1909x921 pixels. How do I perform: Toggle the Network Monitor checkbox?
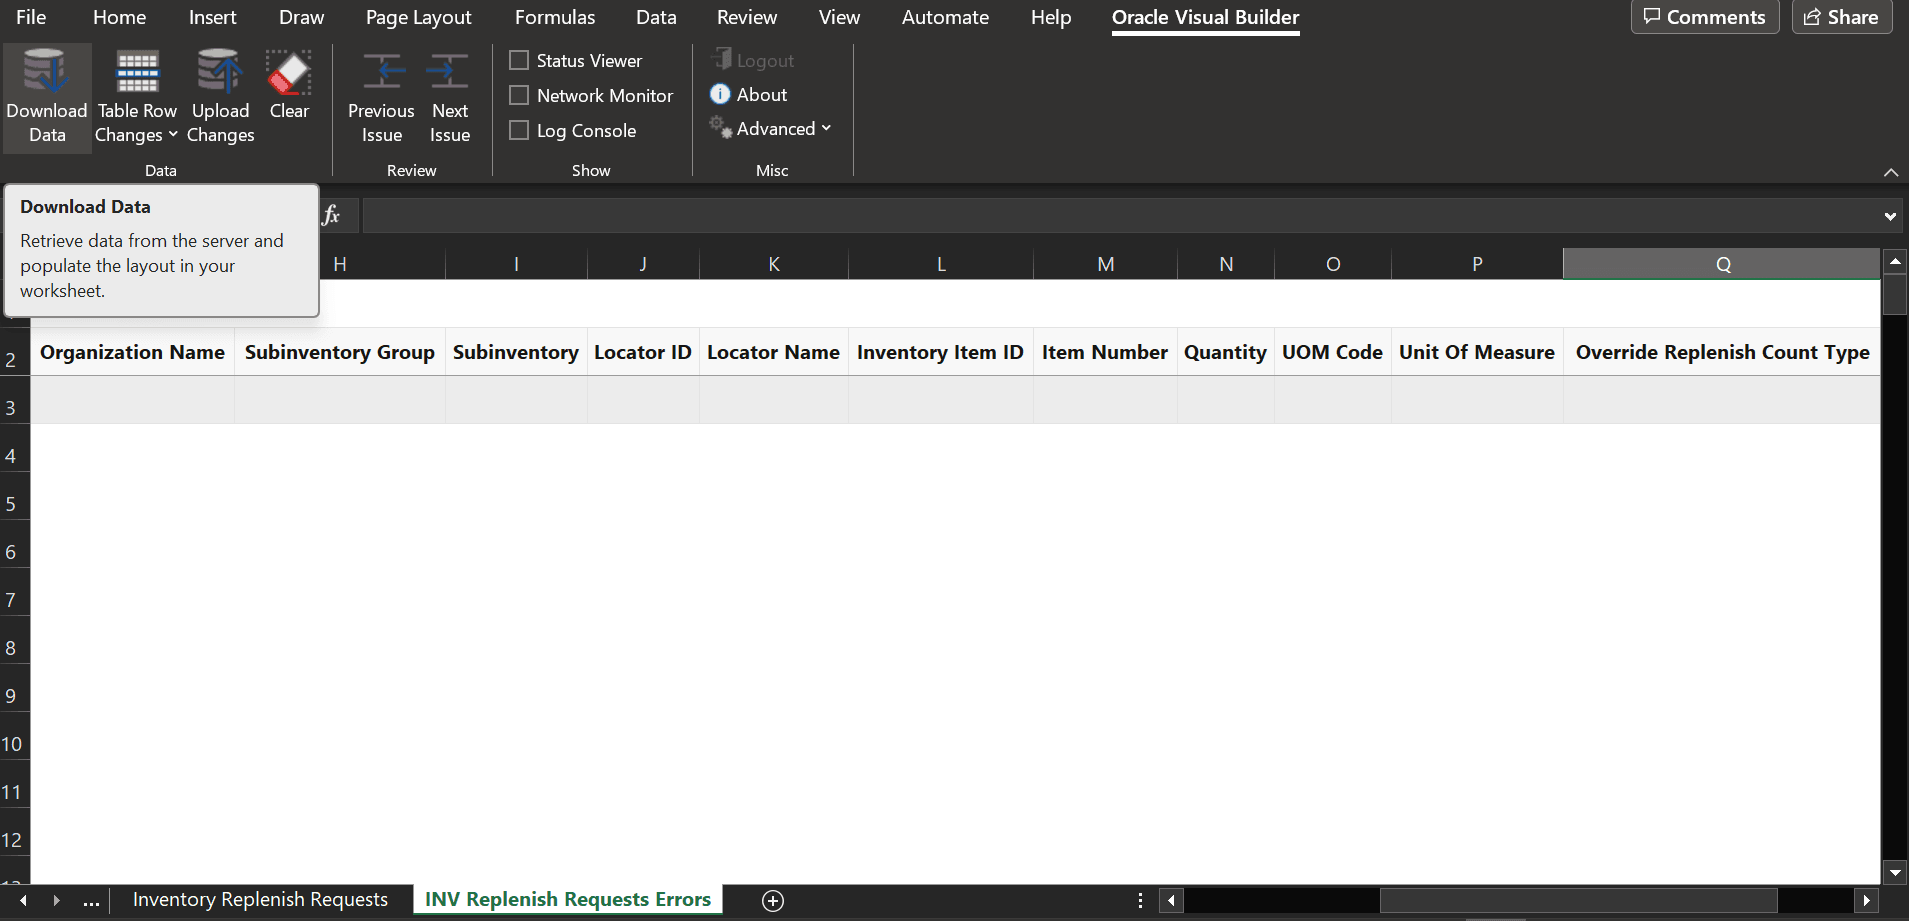point(519,95)
